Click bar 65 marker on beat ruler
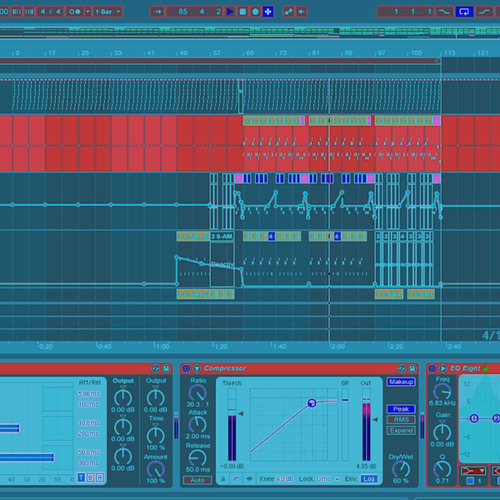The height and width of the screenshot is (500, 500). pyautogui.click(x=249, y=53)
